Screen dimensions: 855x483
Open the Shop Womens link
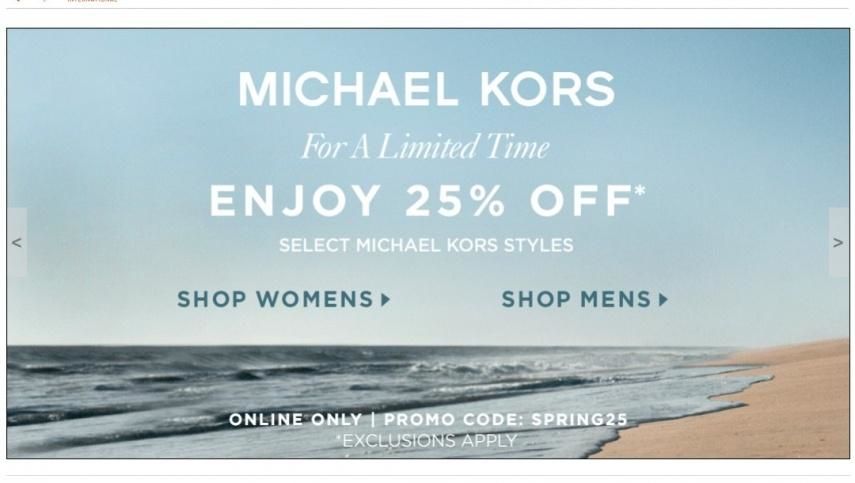pyautogui.click(x=284, y=299)
